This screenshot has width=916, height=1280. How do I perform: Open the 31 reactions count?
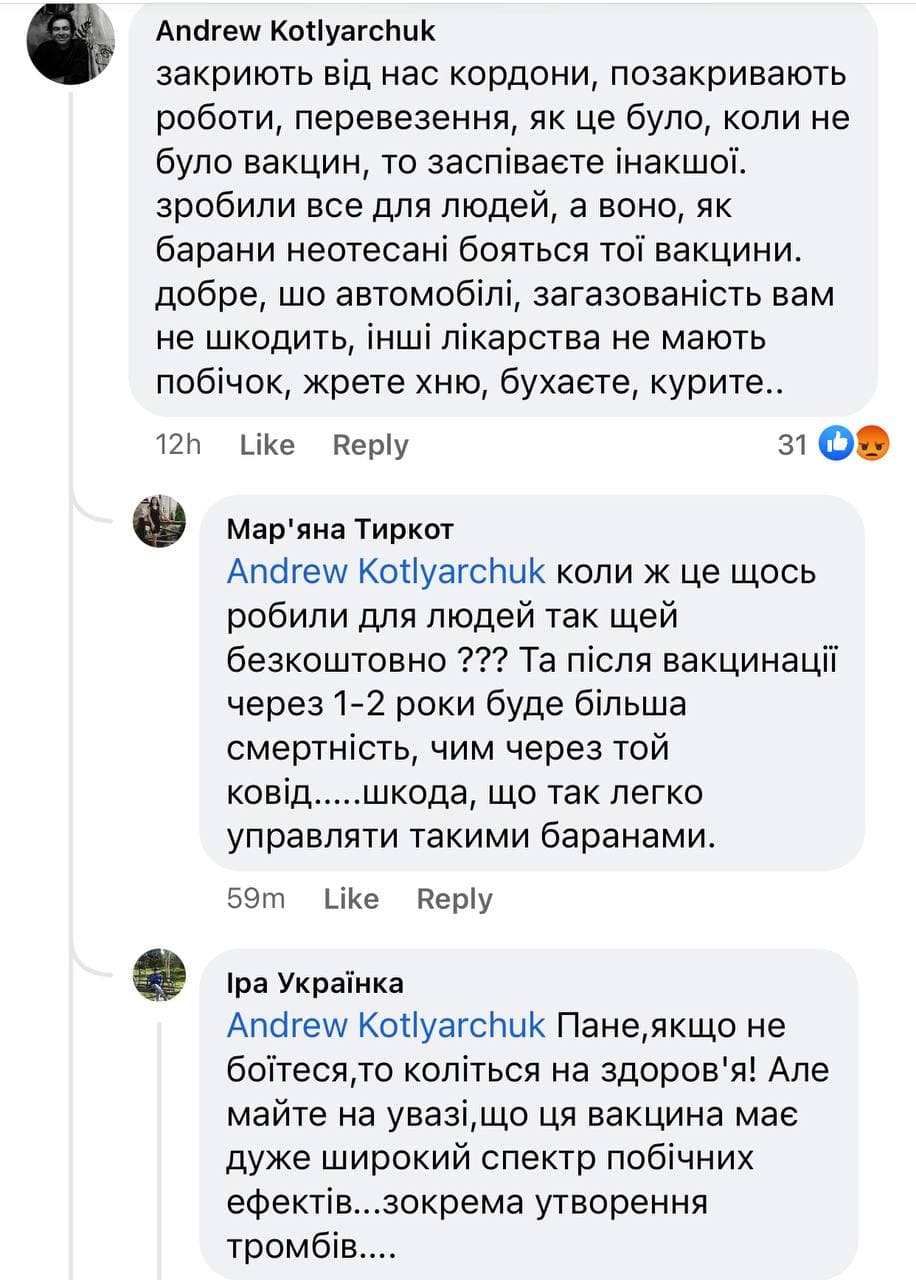tap(792, 445)
